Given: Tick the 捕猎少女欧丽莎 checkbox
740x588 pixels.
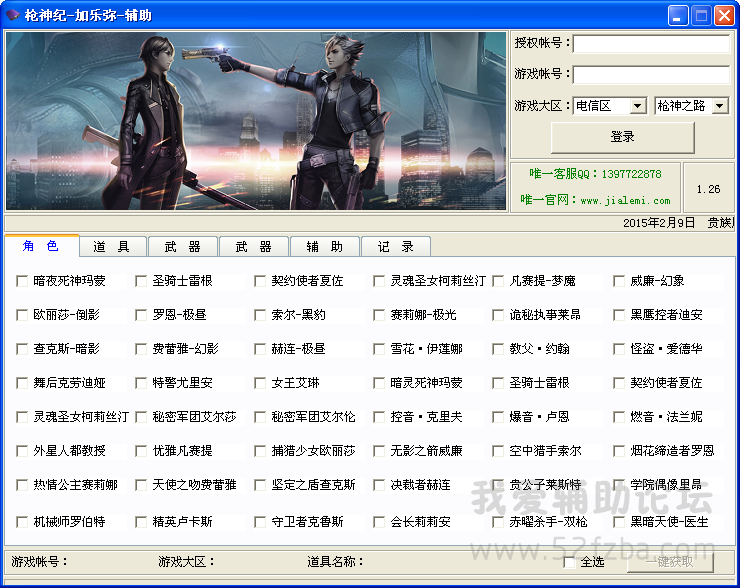Looking at the screenshot, I should click(260, 451).
